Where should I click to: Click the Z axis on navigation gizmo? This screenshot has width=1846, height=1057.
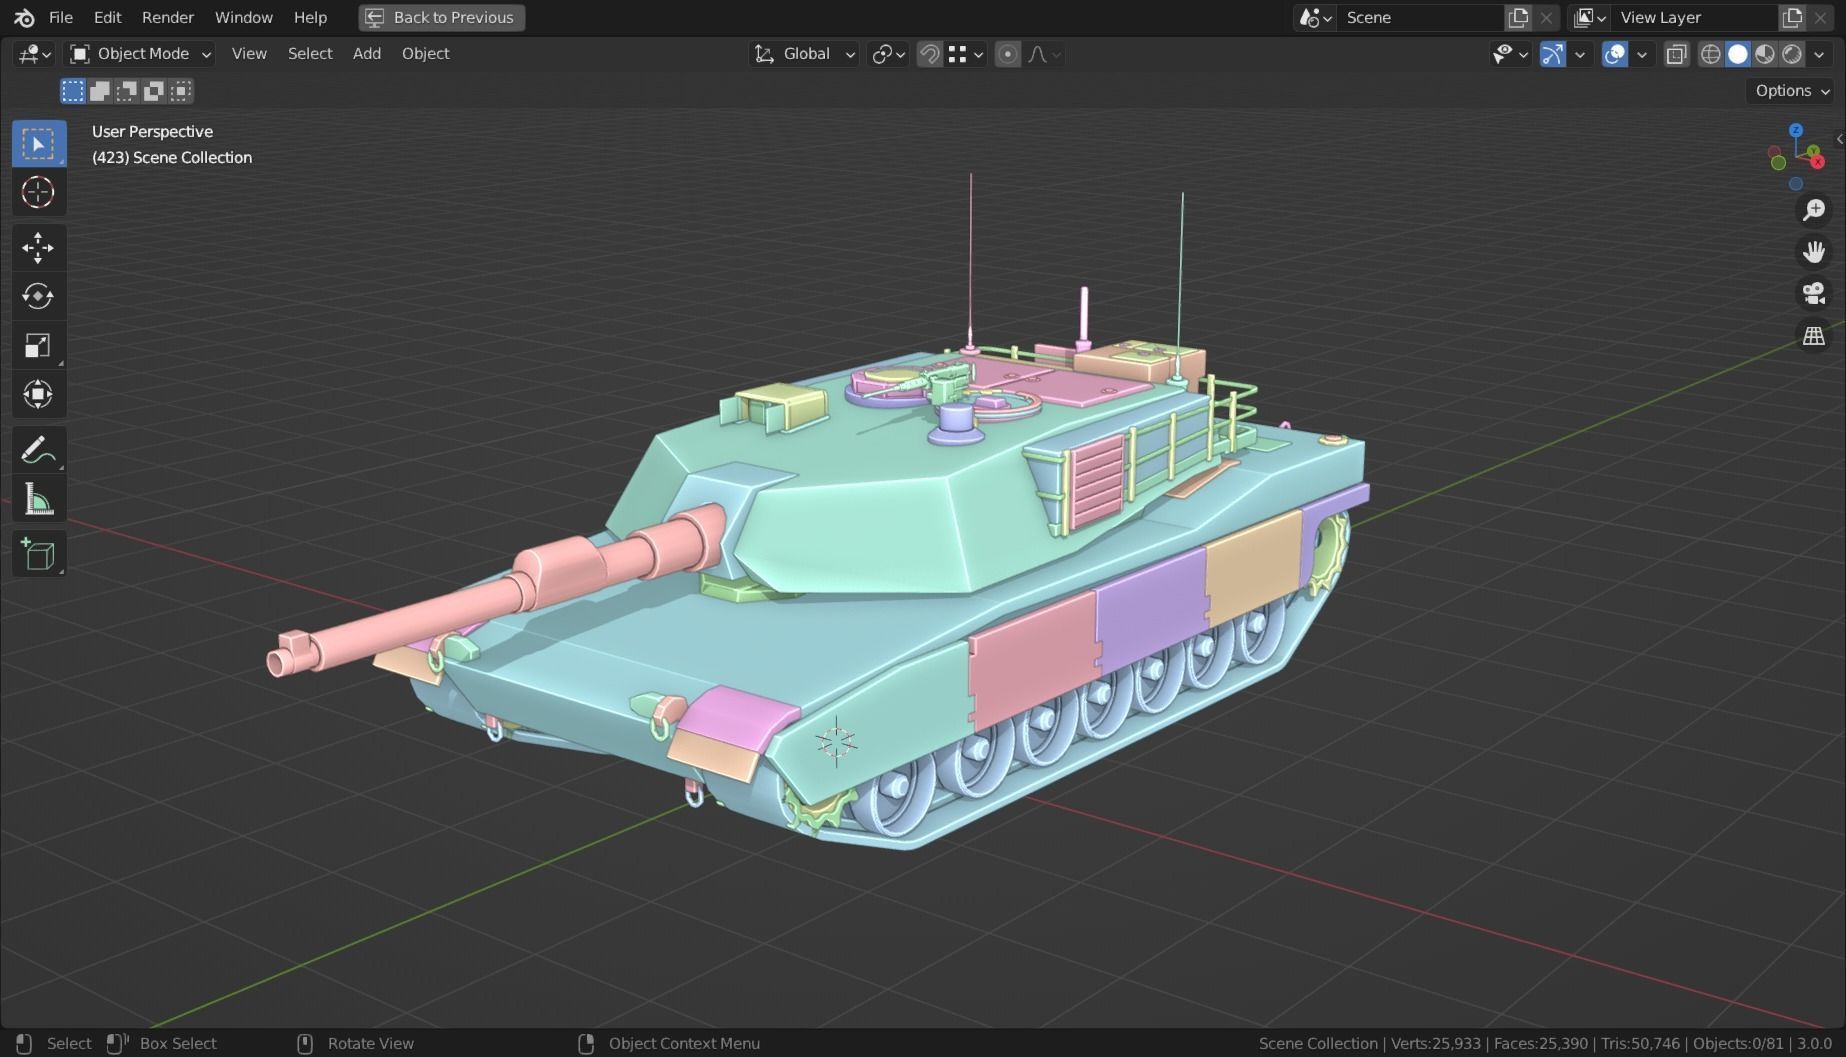click(1796, 130)
